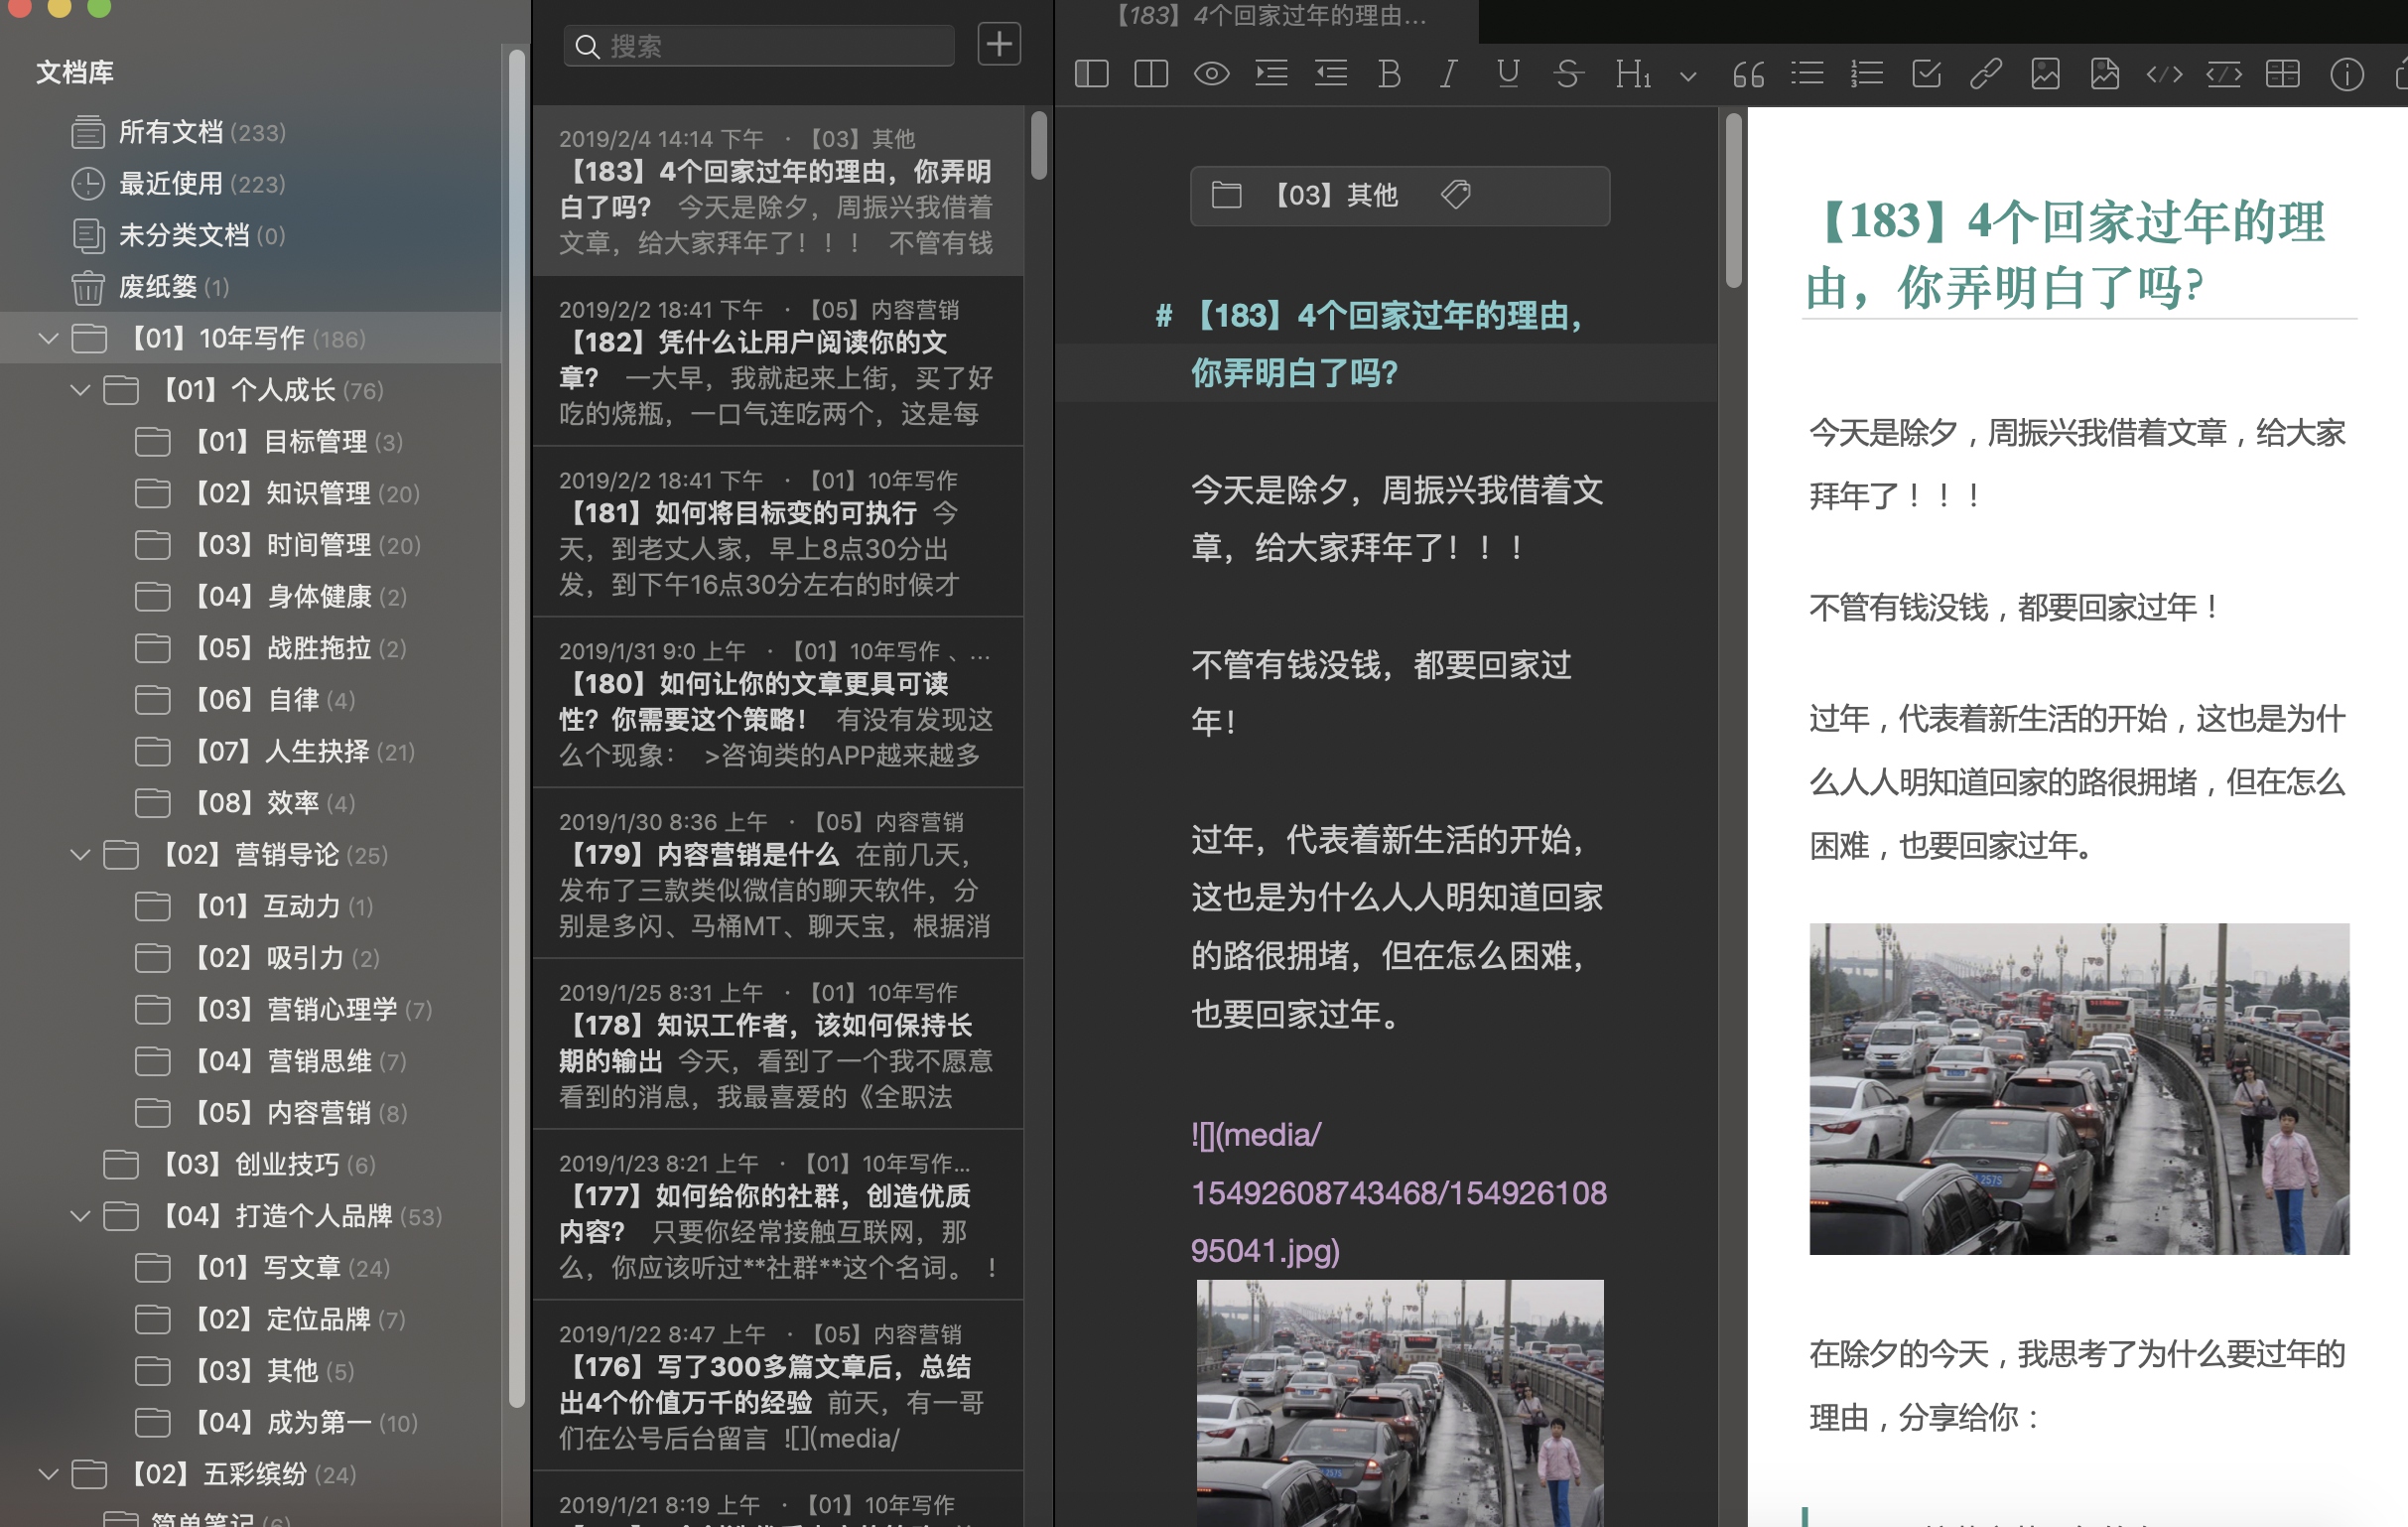Toggle split editor/preview layout icon
This screenshot has height=1527, width=2408.
[x=1151, y=74]
